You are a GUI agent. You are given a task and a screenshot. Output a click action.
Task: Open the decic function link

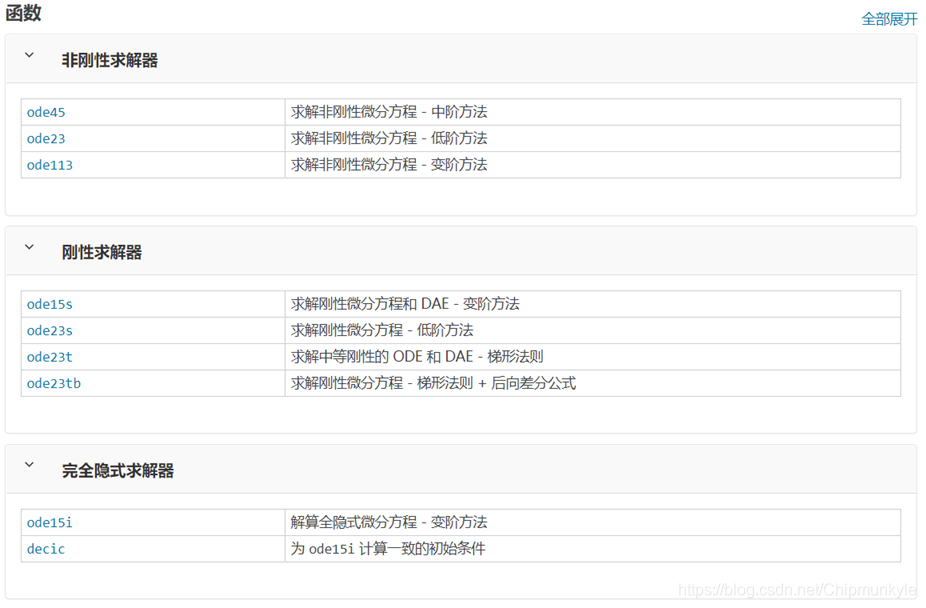pyautogui.click(x=45, y=549)
